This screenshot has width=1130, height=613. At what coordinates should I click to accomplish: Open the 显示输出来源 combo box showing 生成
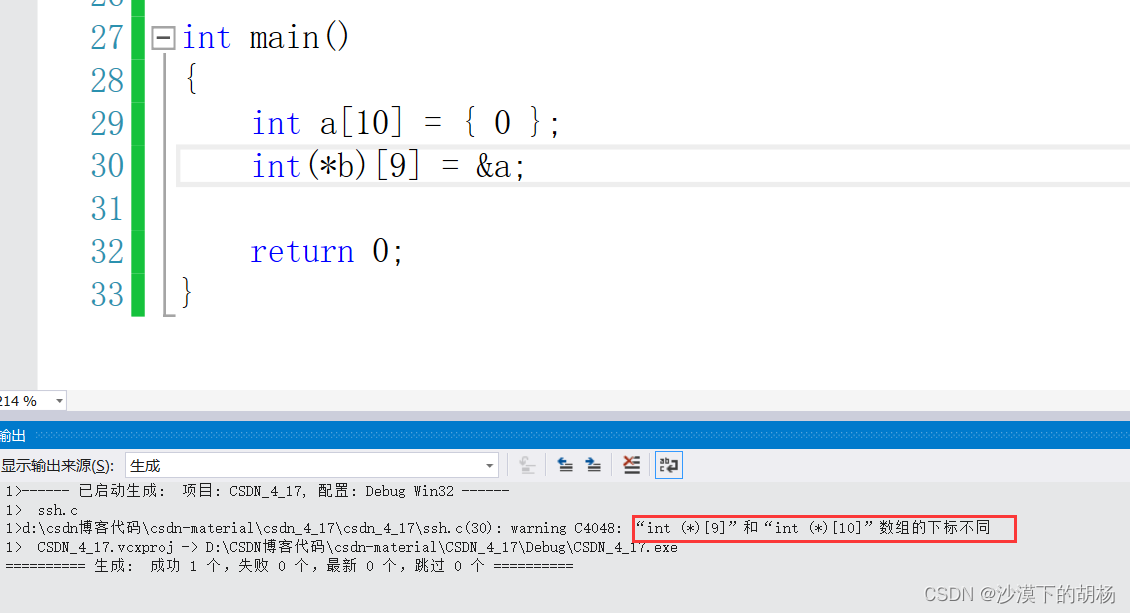pos(311,465)
